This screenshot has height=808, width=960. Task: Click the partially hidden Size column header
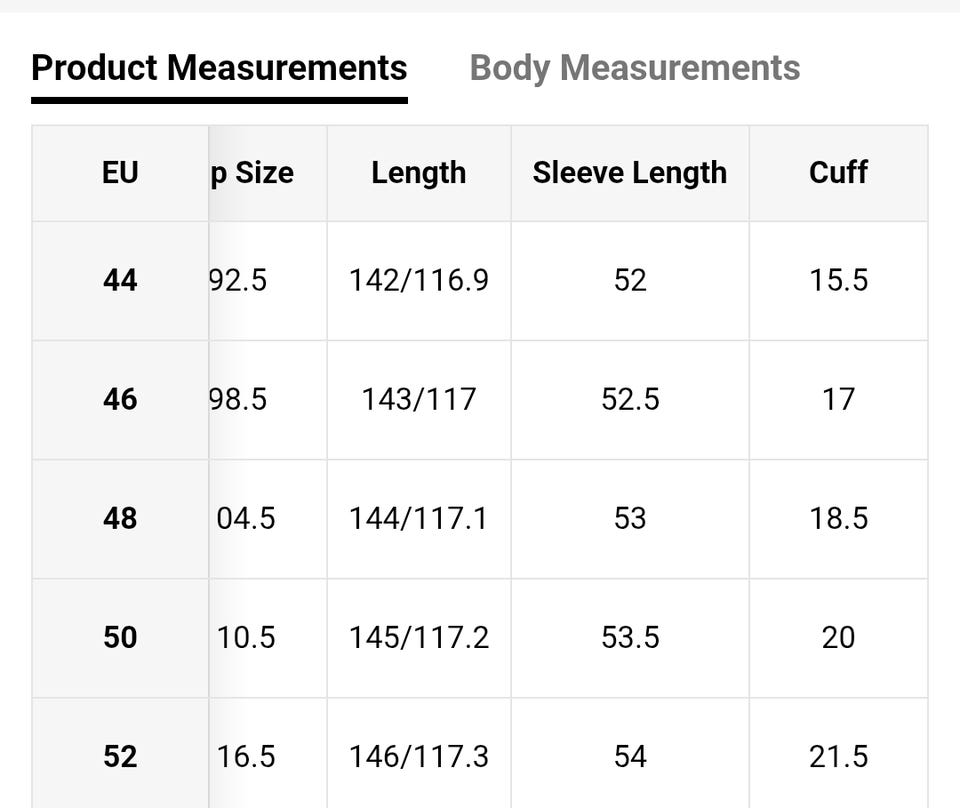click(252, 173)
